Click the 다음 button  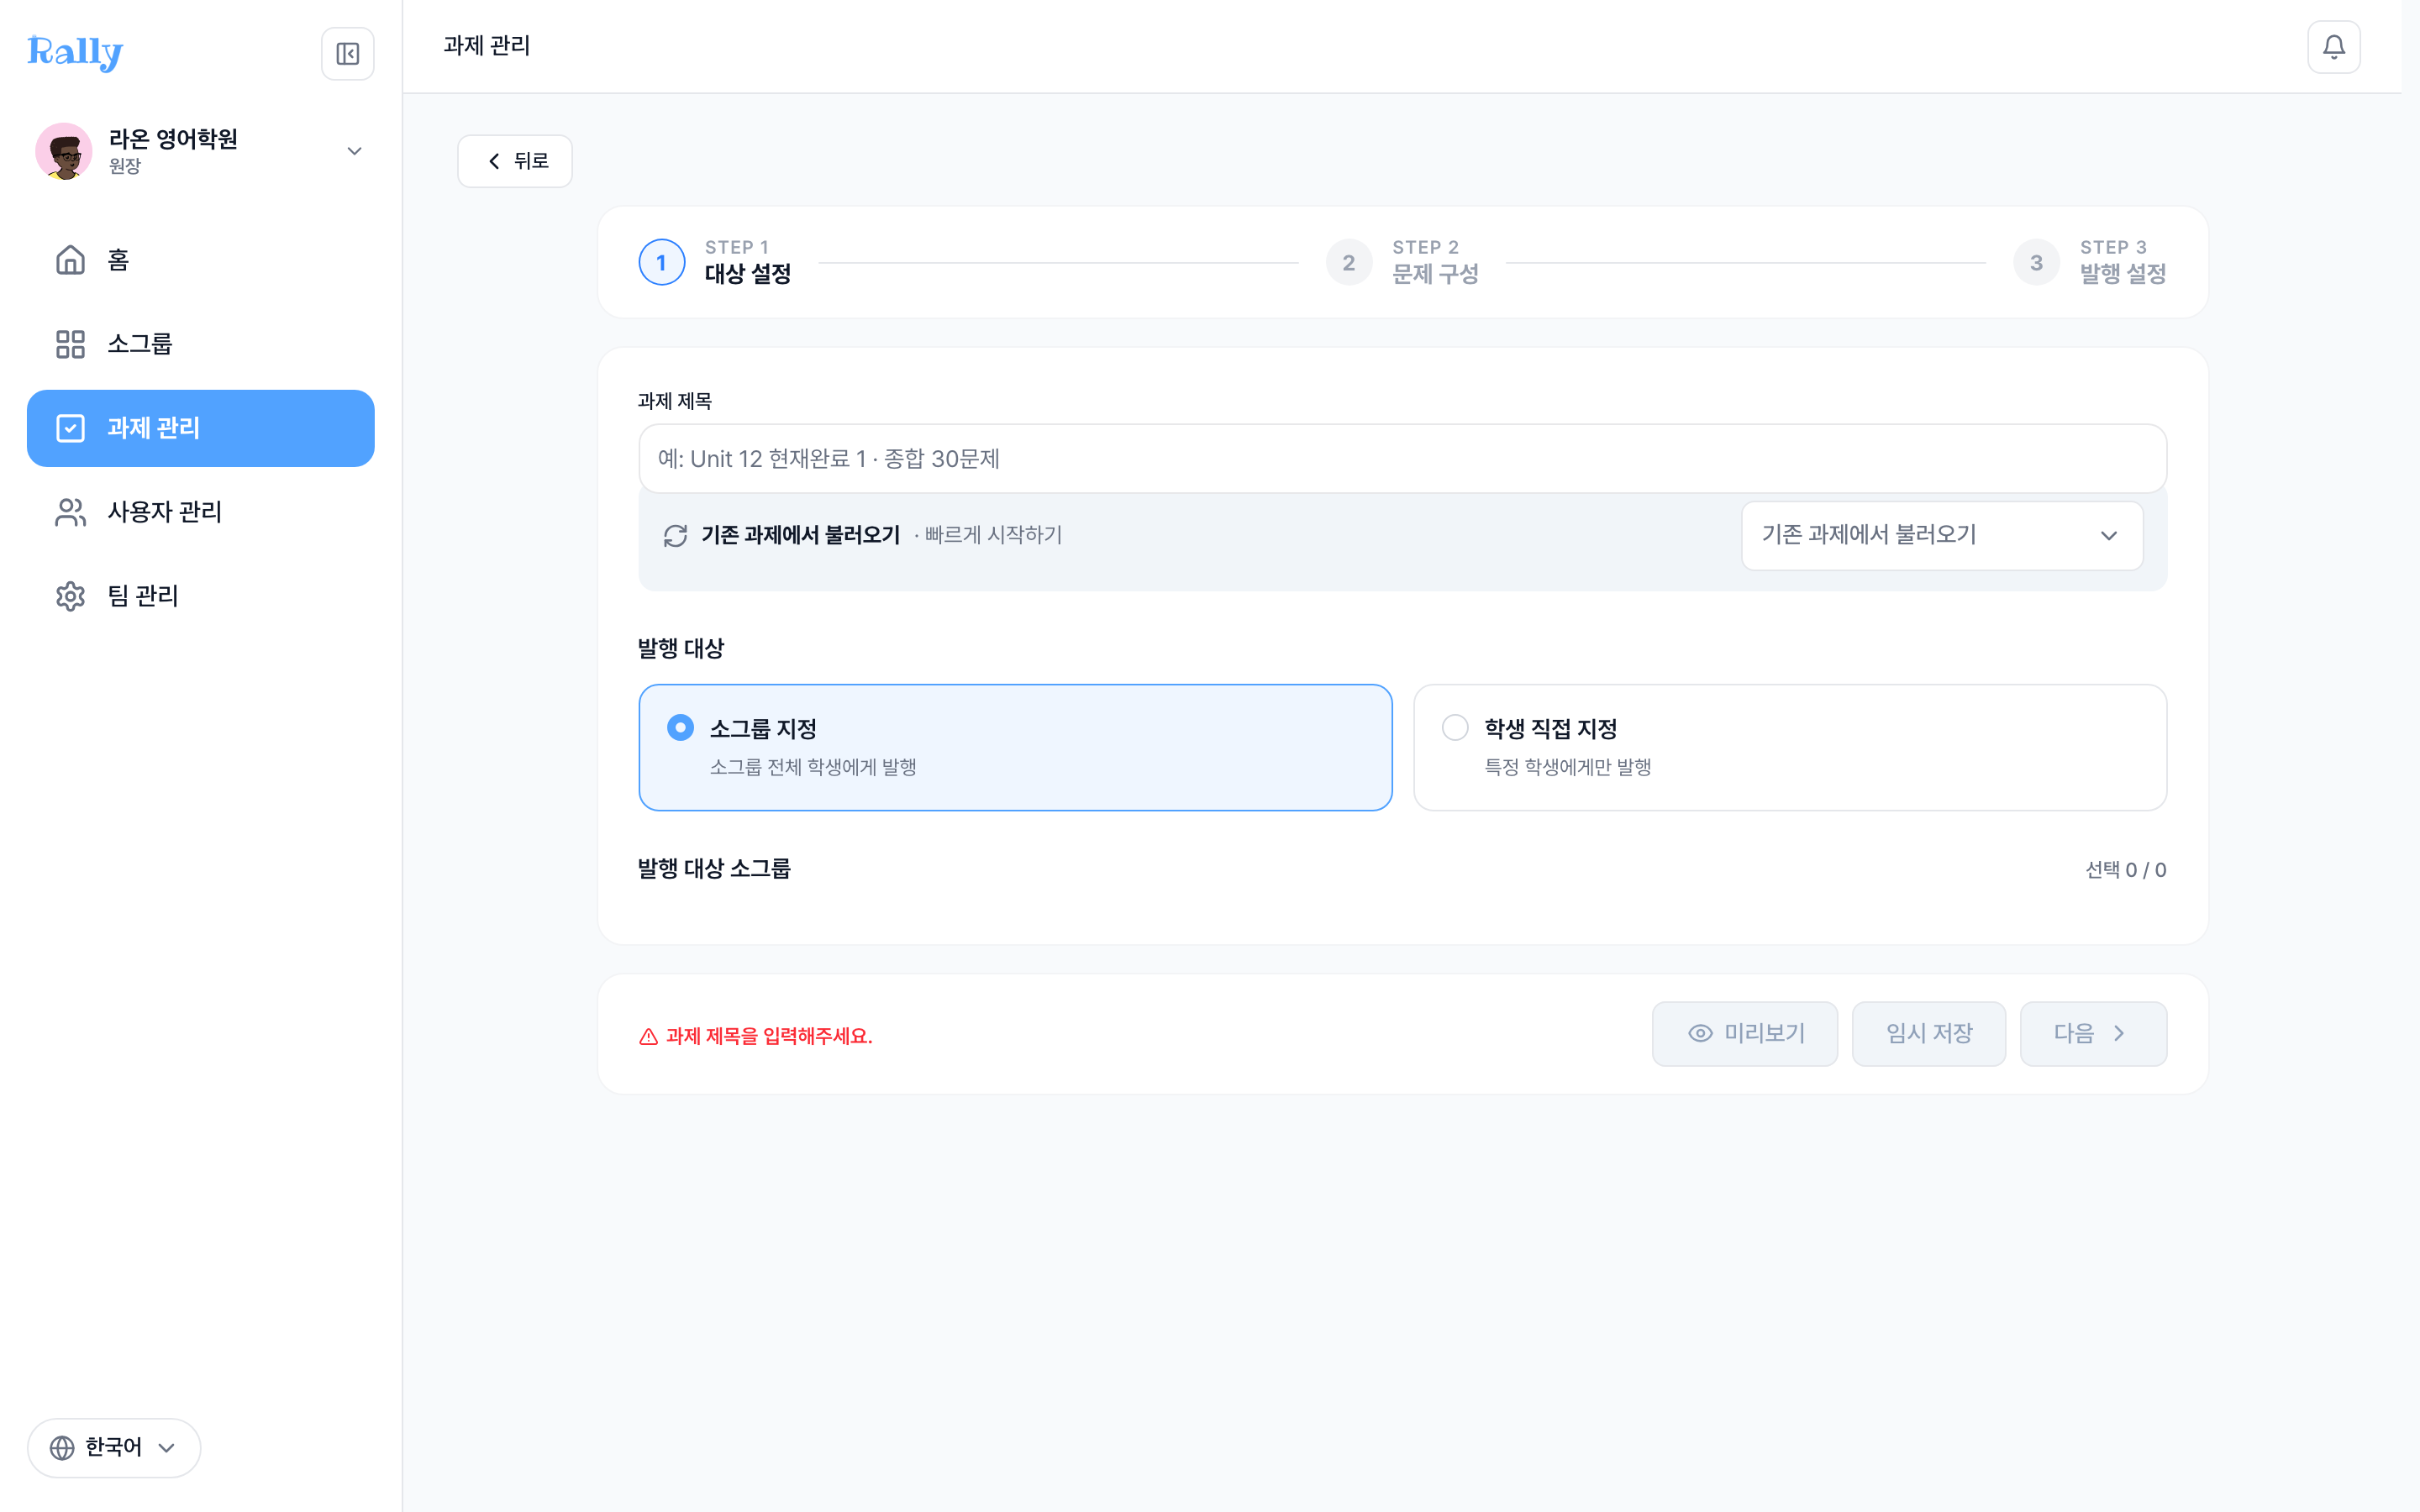(x=2093, y=1033)
